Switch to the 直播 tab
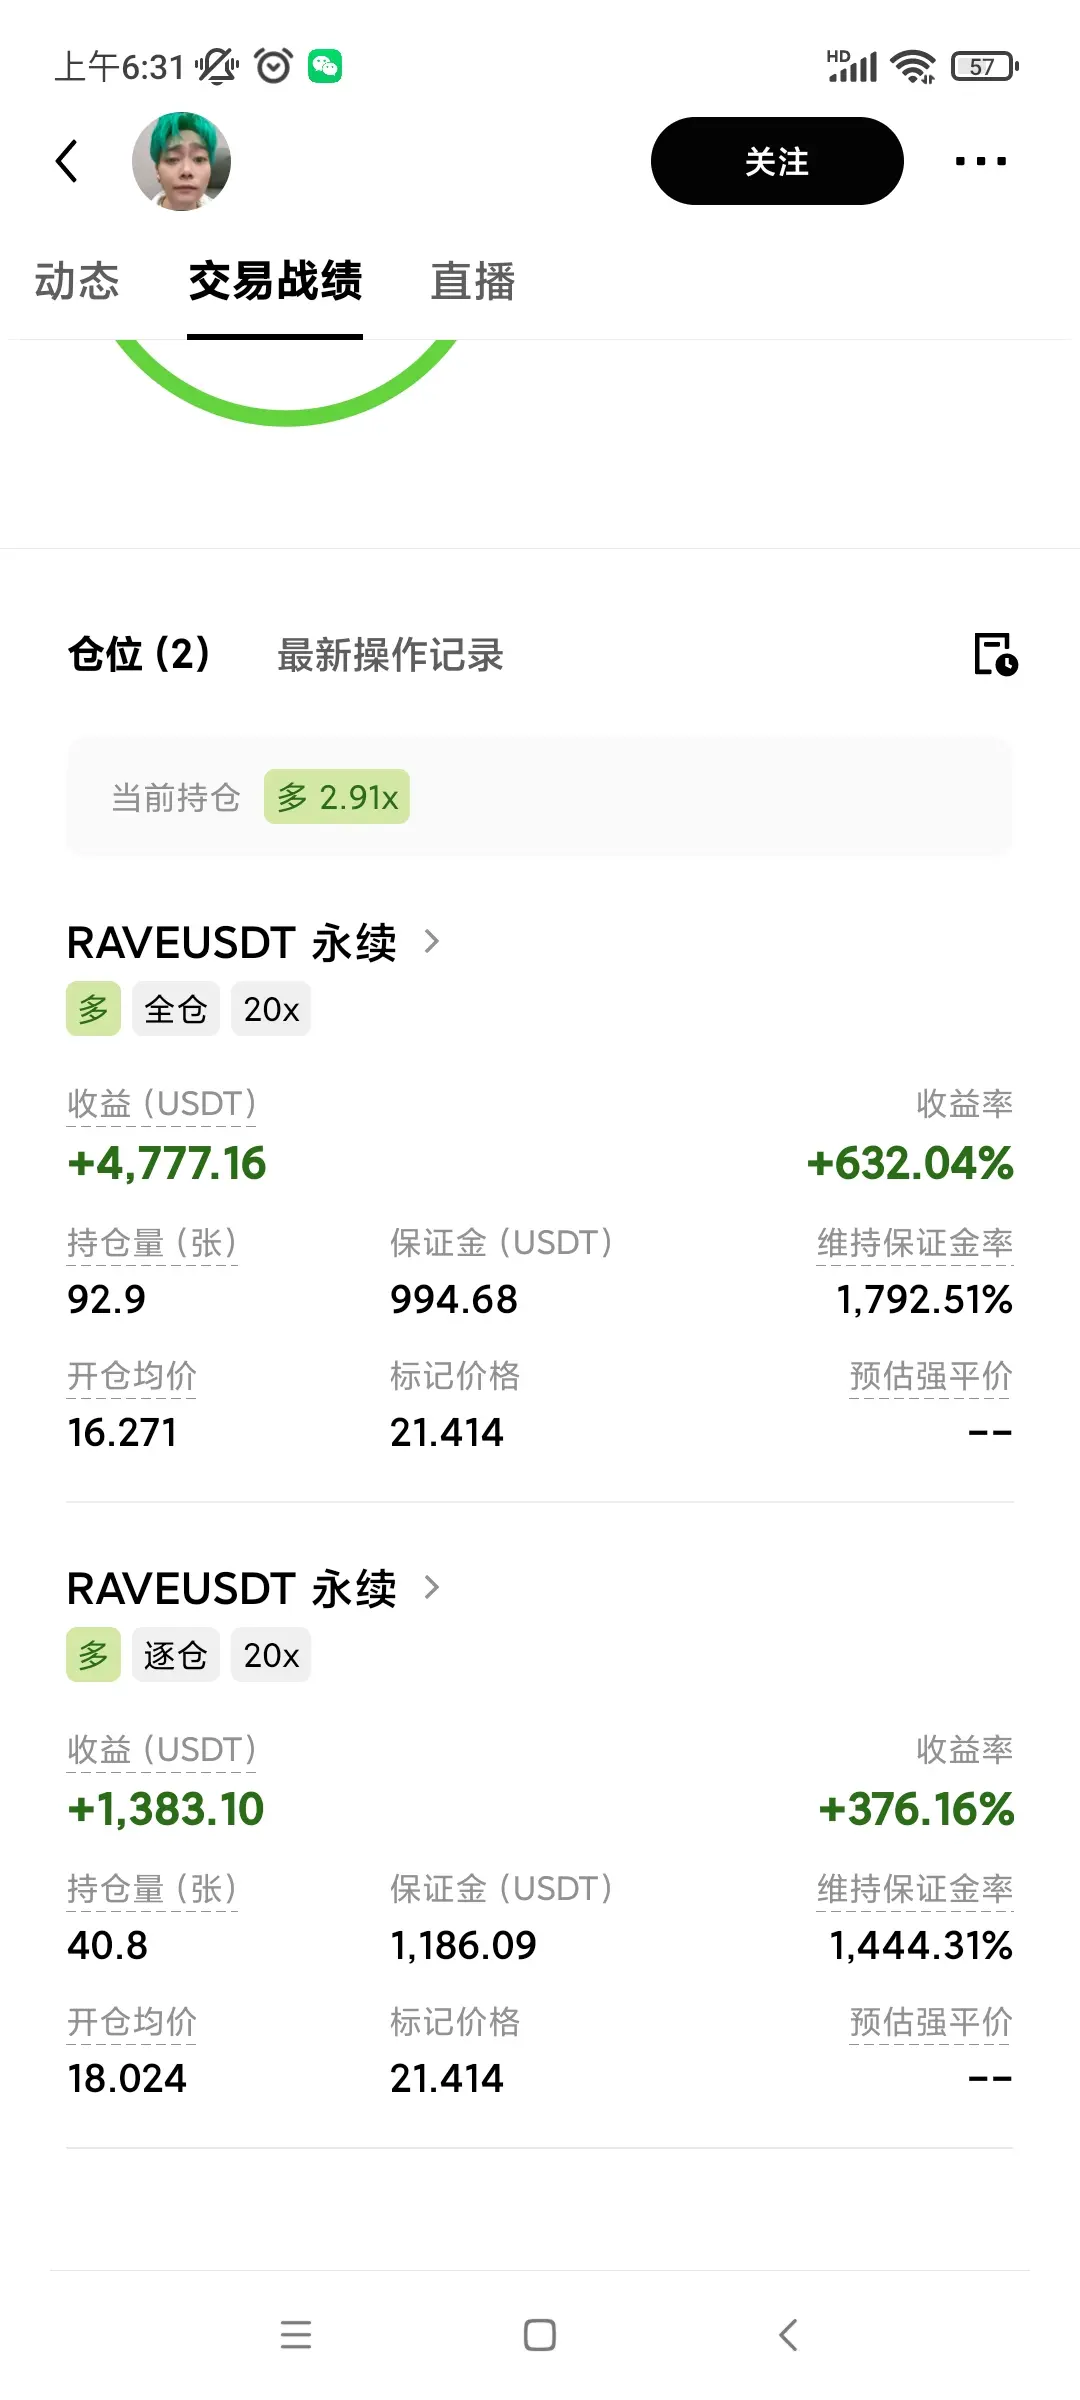 (x=473, y=281)
